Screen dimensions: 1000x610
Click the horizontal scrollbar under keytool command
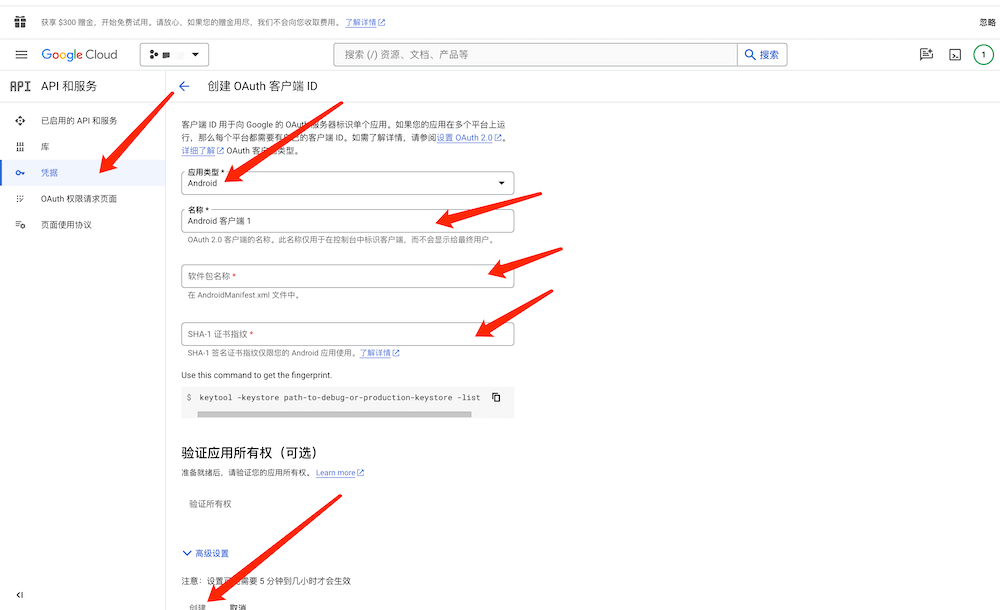(x=320, y=413)
